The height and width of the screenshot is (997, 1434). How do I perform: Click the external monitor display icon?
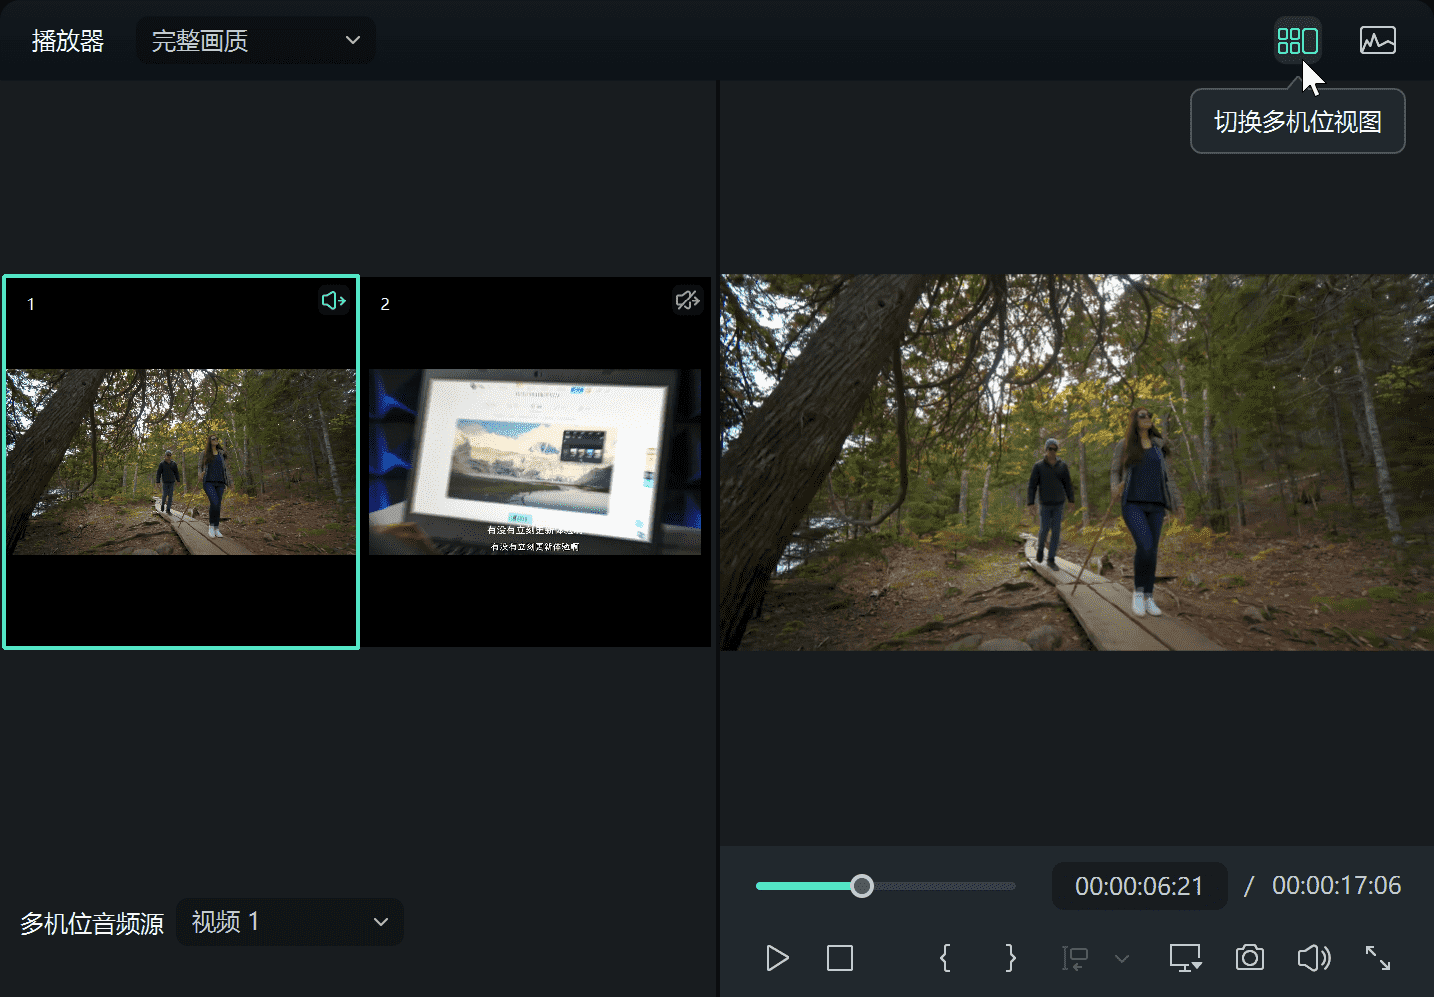coord(1185,958)
